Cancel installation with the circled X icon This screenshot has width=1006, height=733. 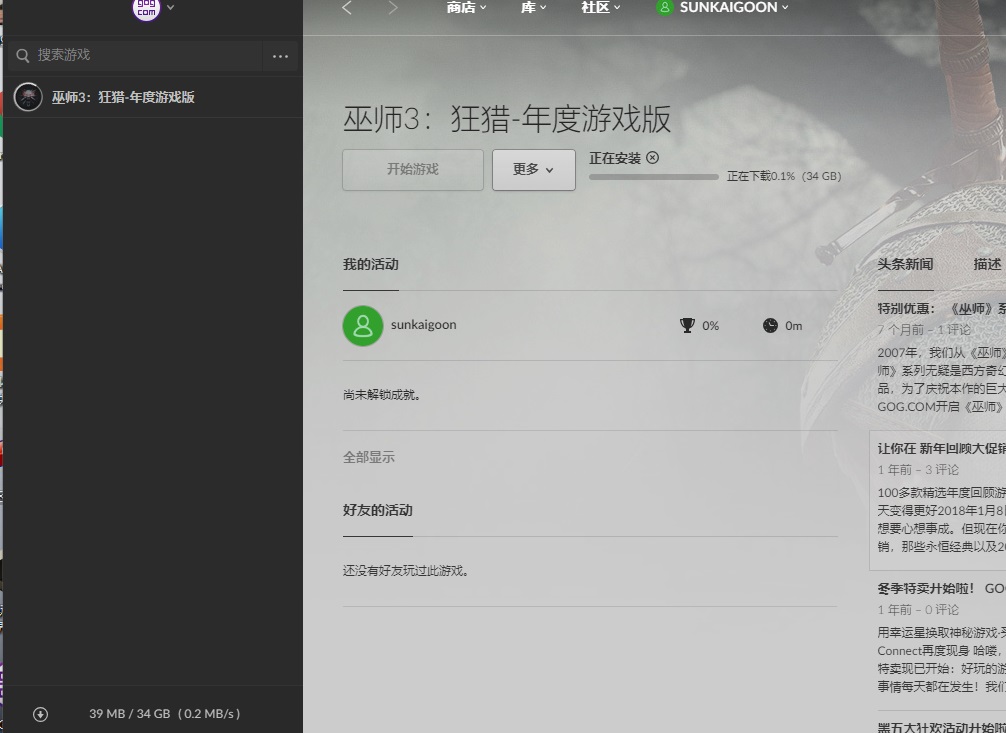click(x=652, y=158)
